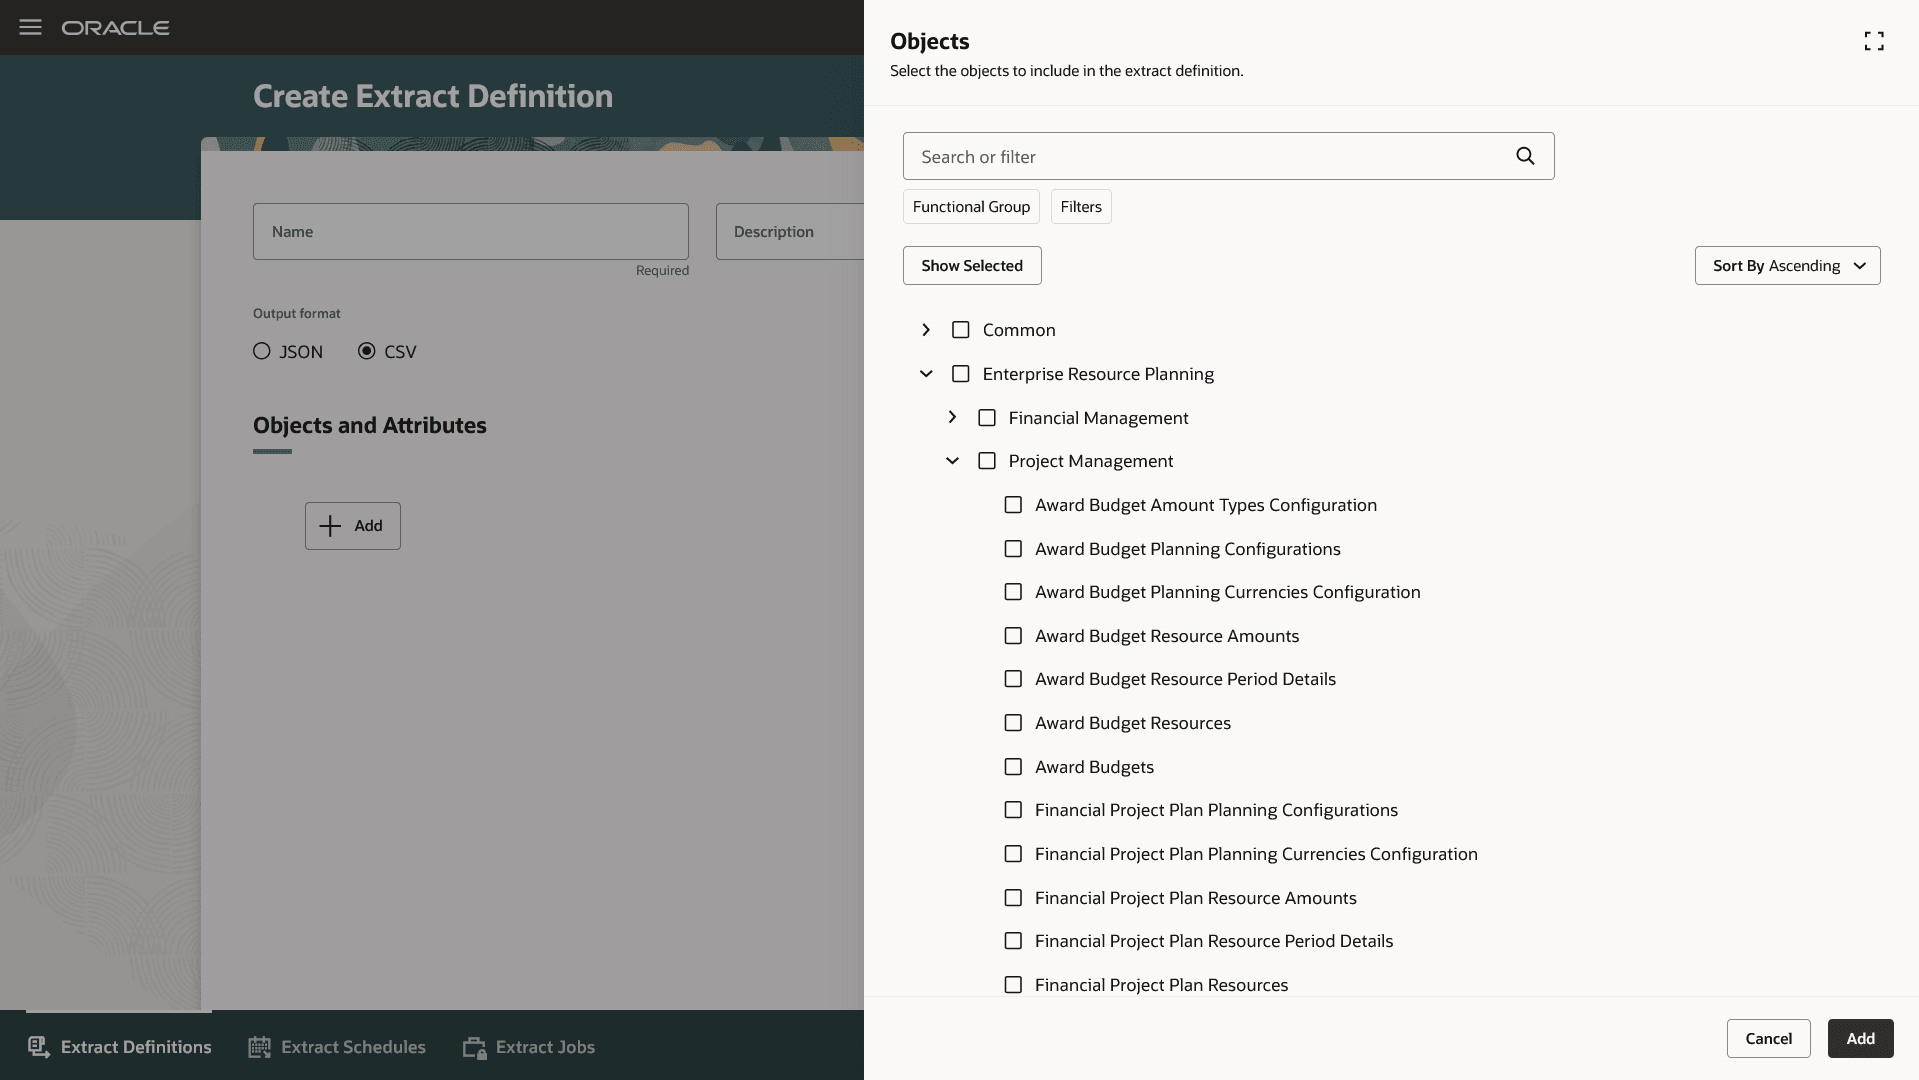Collapse the Enterprise Resource Planning node
The width and height of the screenshot is (1919, 1080).
[x=926, y=374]
